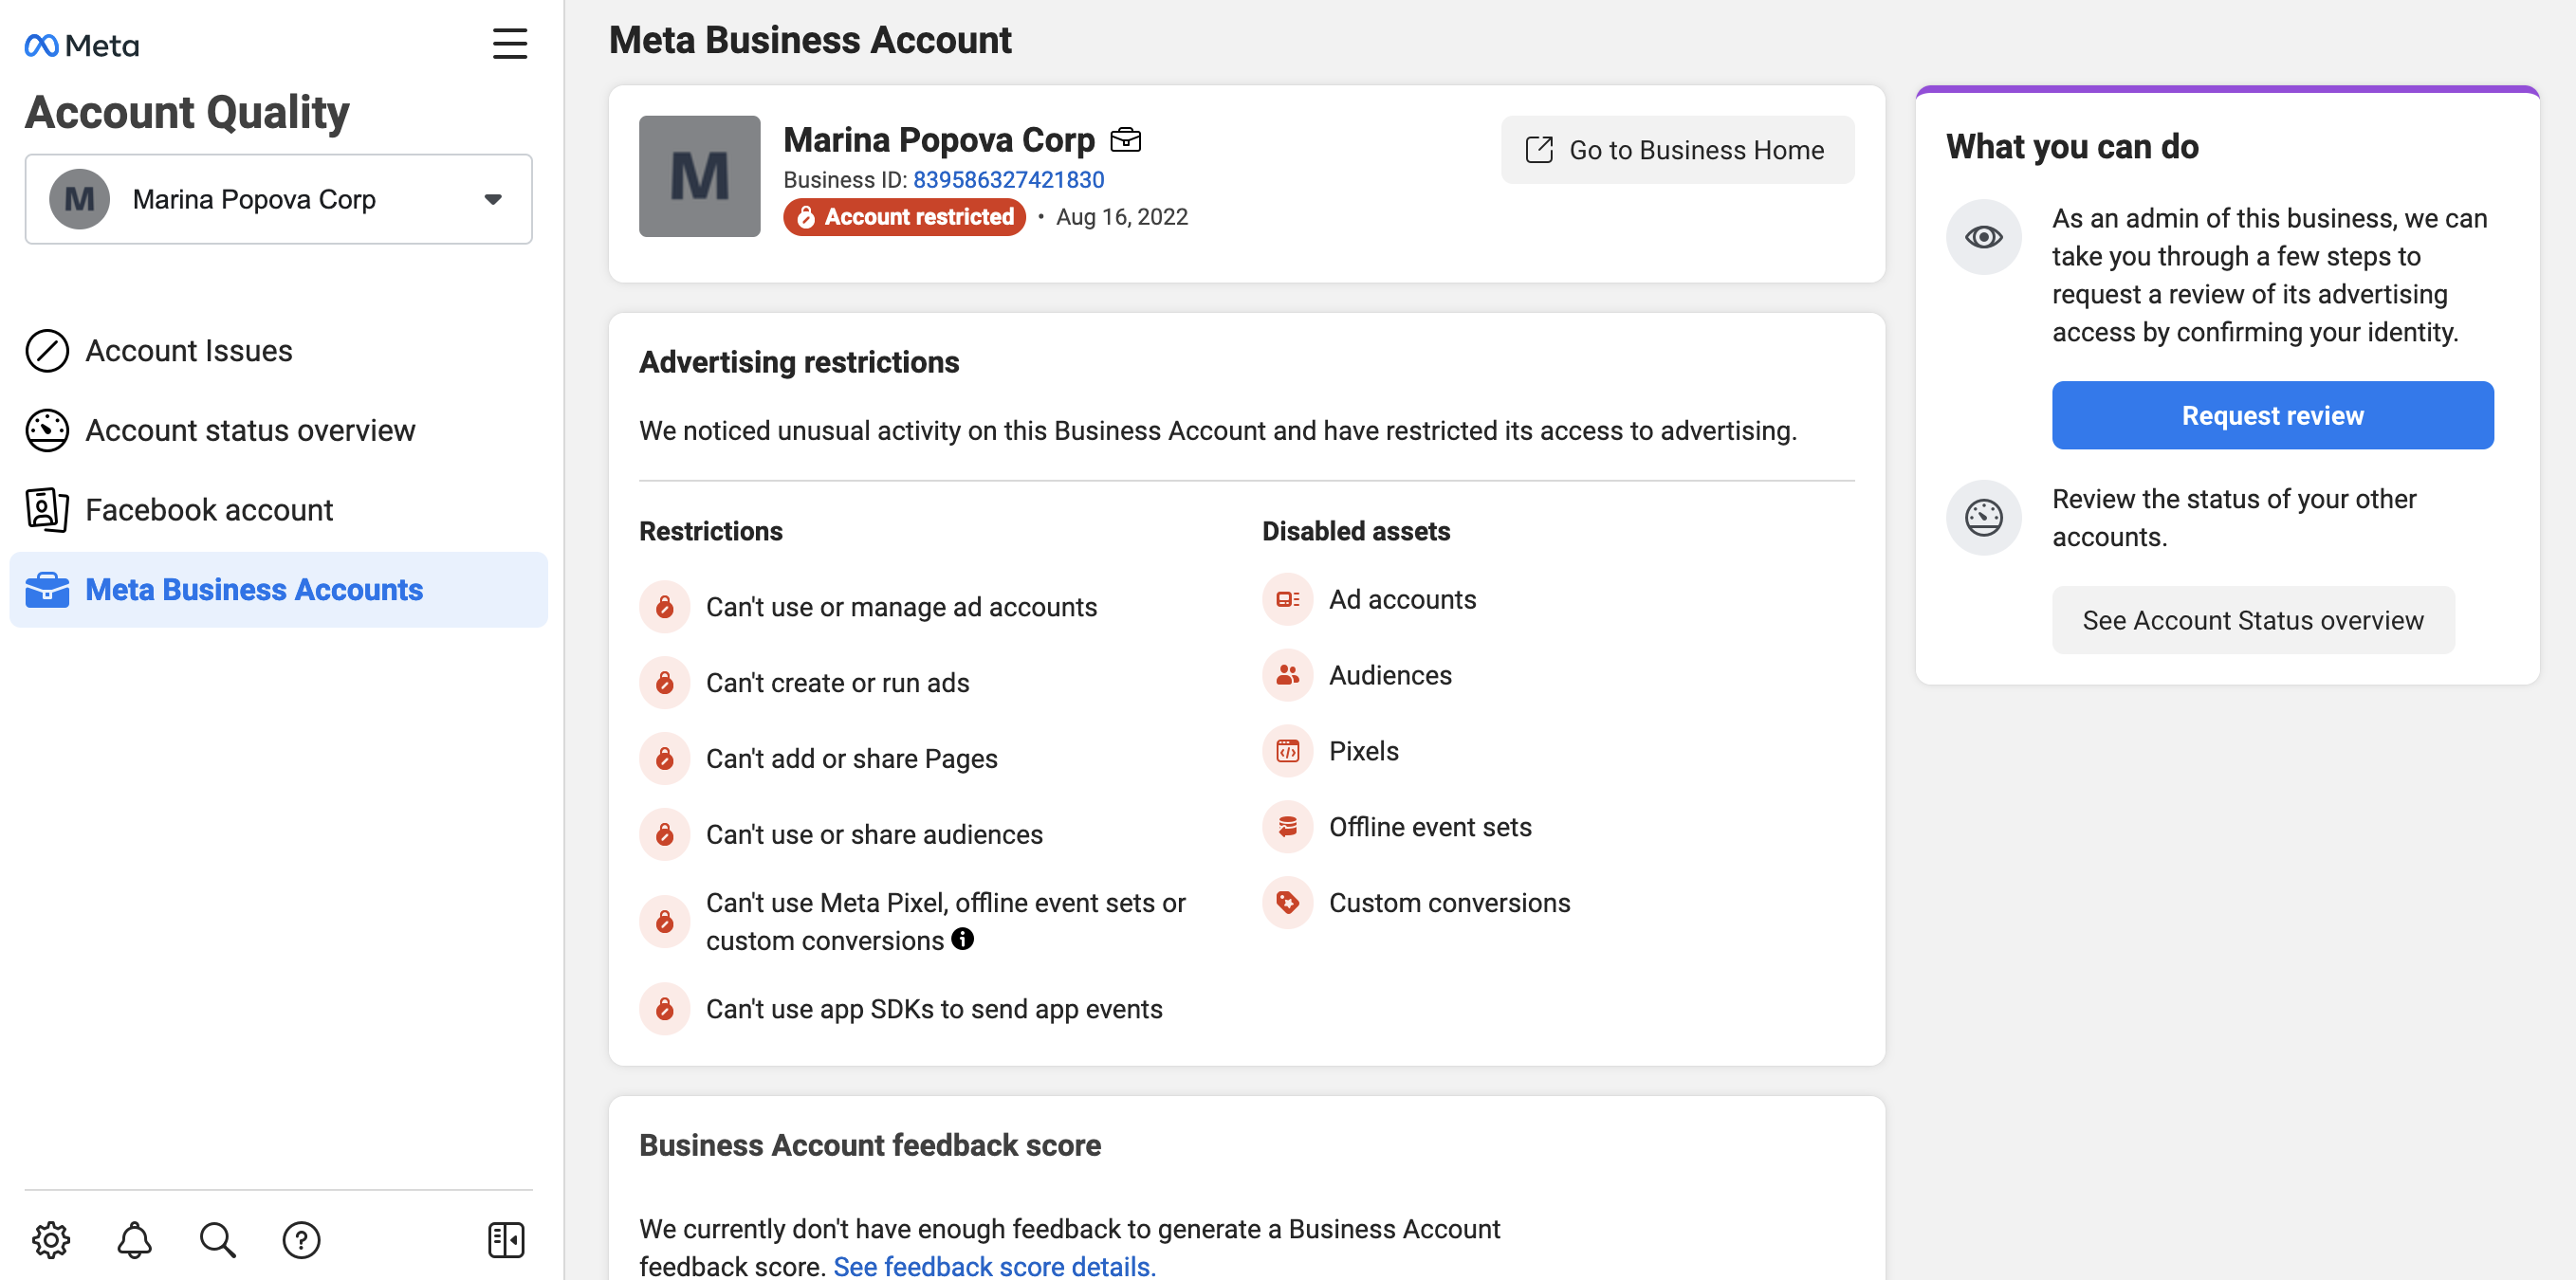Open Facebook account in the sidebar
This screenshot has height=1280, width=2576.
point(279,510)
